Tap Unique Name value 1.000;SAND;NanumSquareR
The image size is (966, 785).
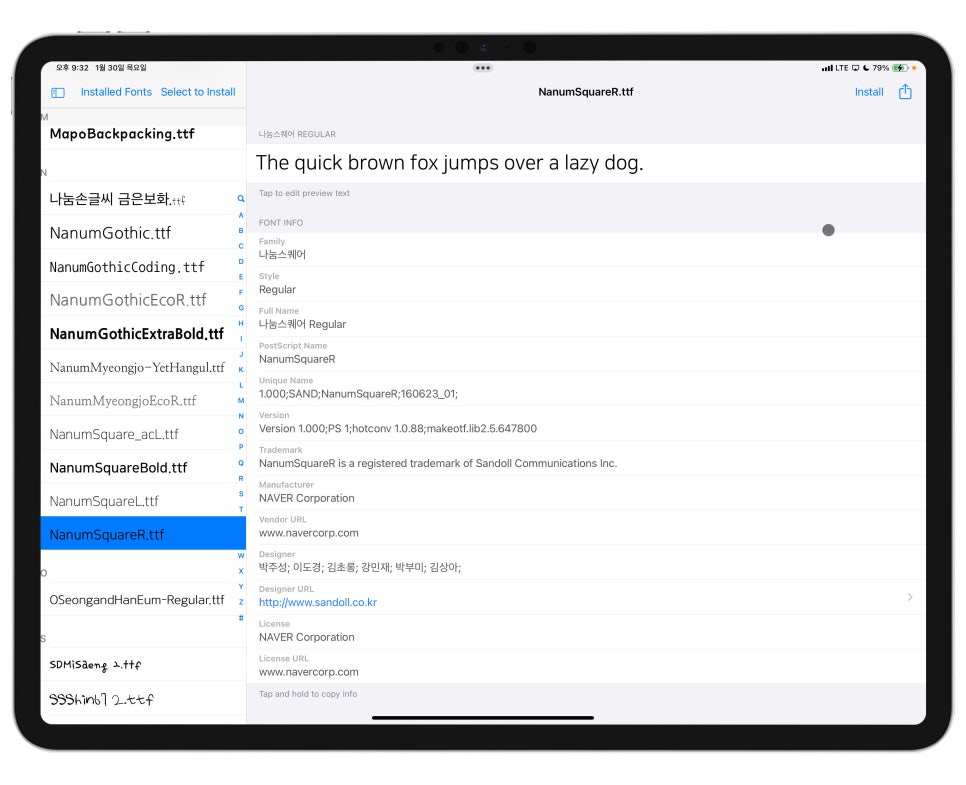pos(358,394)
